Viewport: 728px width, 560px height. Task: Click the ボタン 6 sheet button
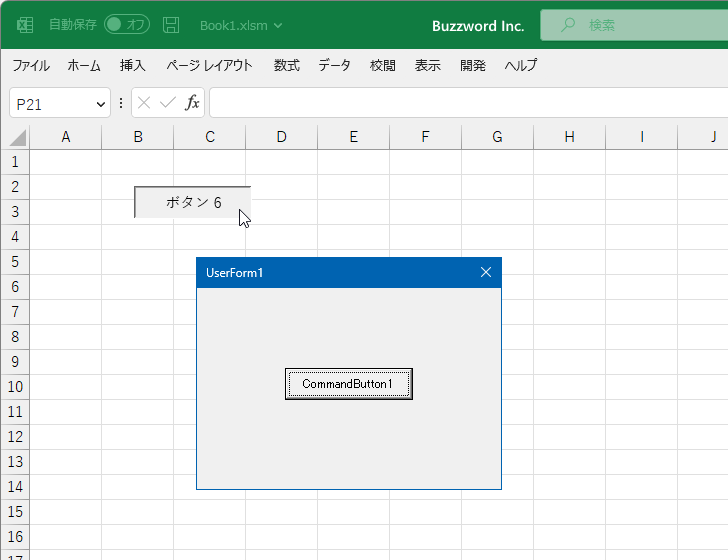tap(193, 202)
